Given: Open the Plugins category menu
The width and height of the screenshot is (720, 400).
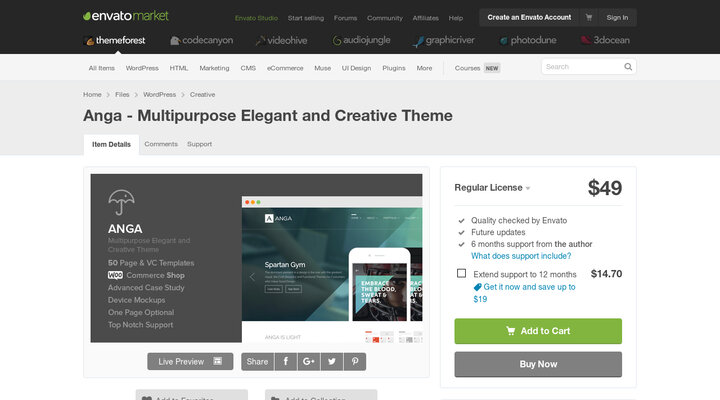Looking at the screenshot, I should [394, 68].
